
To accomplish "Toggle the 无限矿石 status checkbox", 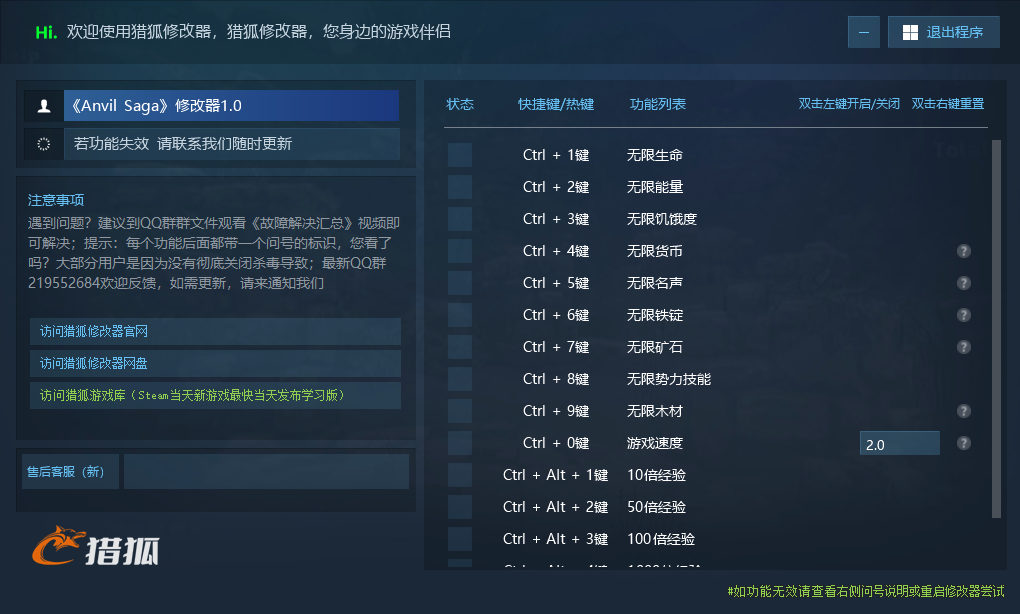I will point(460,347).
